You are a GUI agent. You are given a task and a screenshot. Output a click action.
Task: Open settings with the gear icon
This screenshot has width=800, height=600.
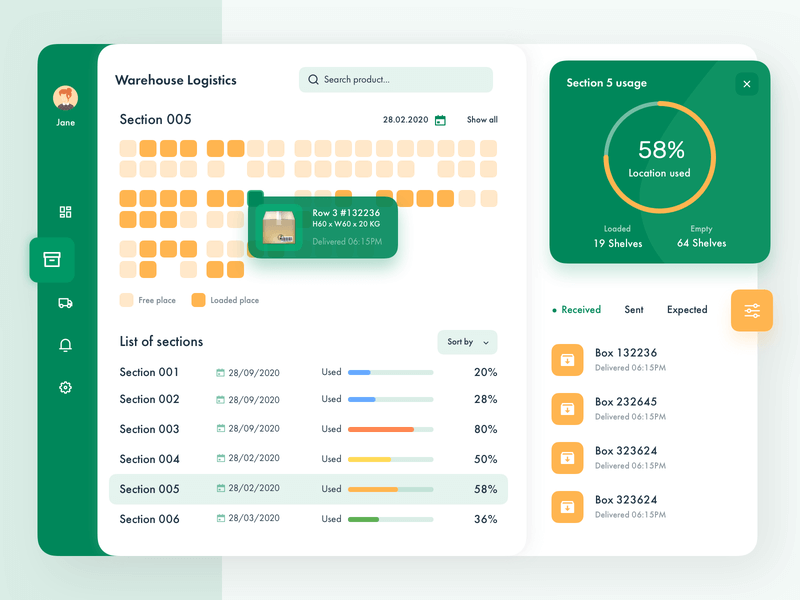(x=65, y=388)
